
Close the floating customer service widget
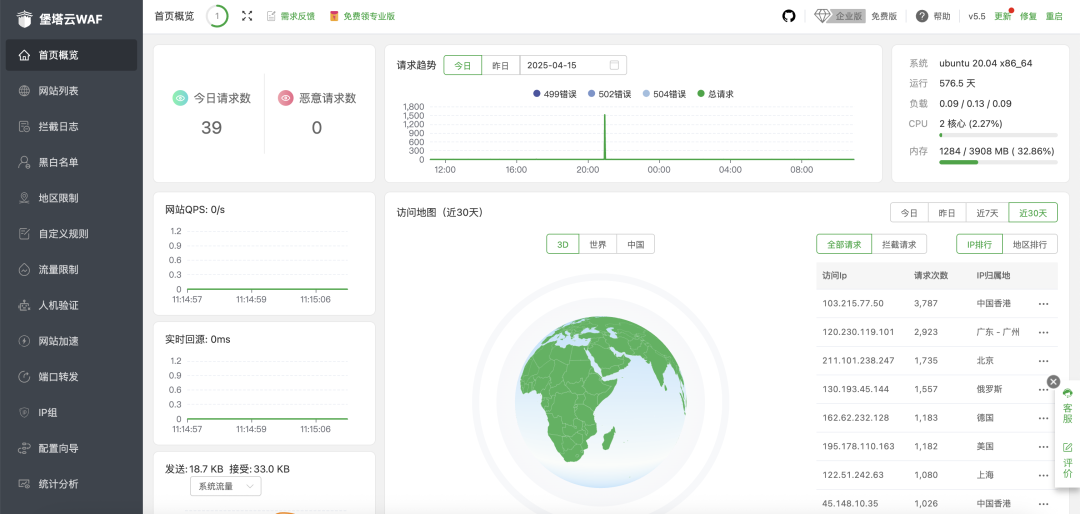coord(1053,381)
